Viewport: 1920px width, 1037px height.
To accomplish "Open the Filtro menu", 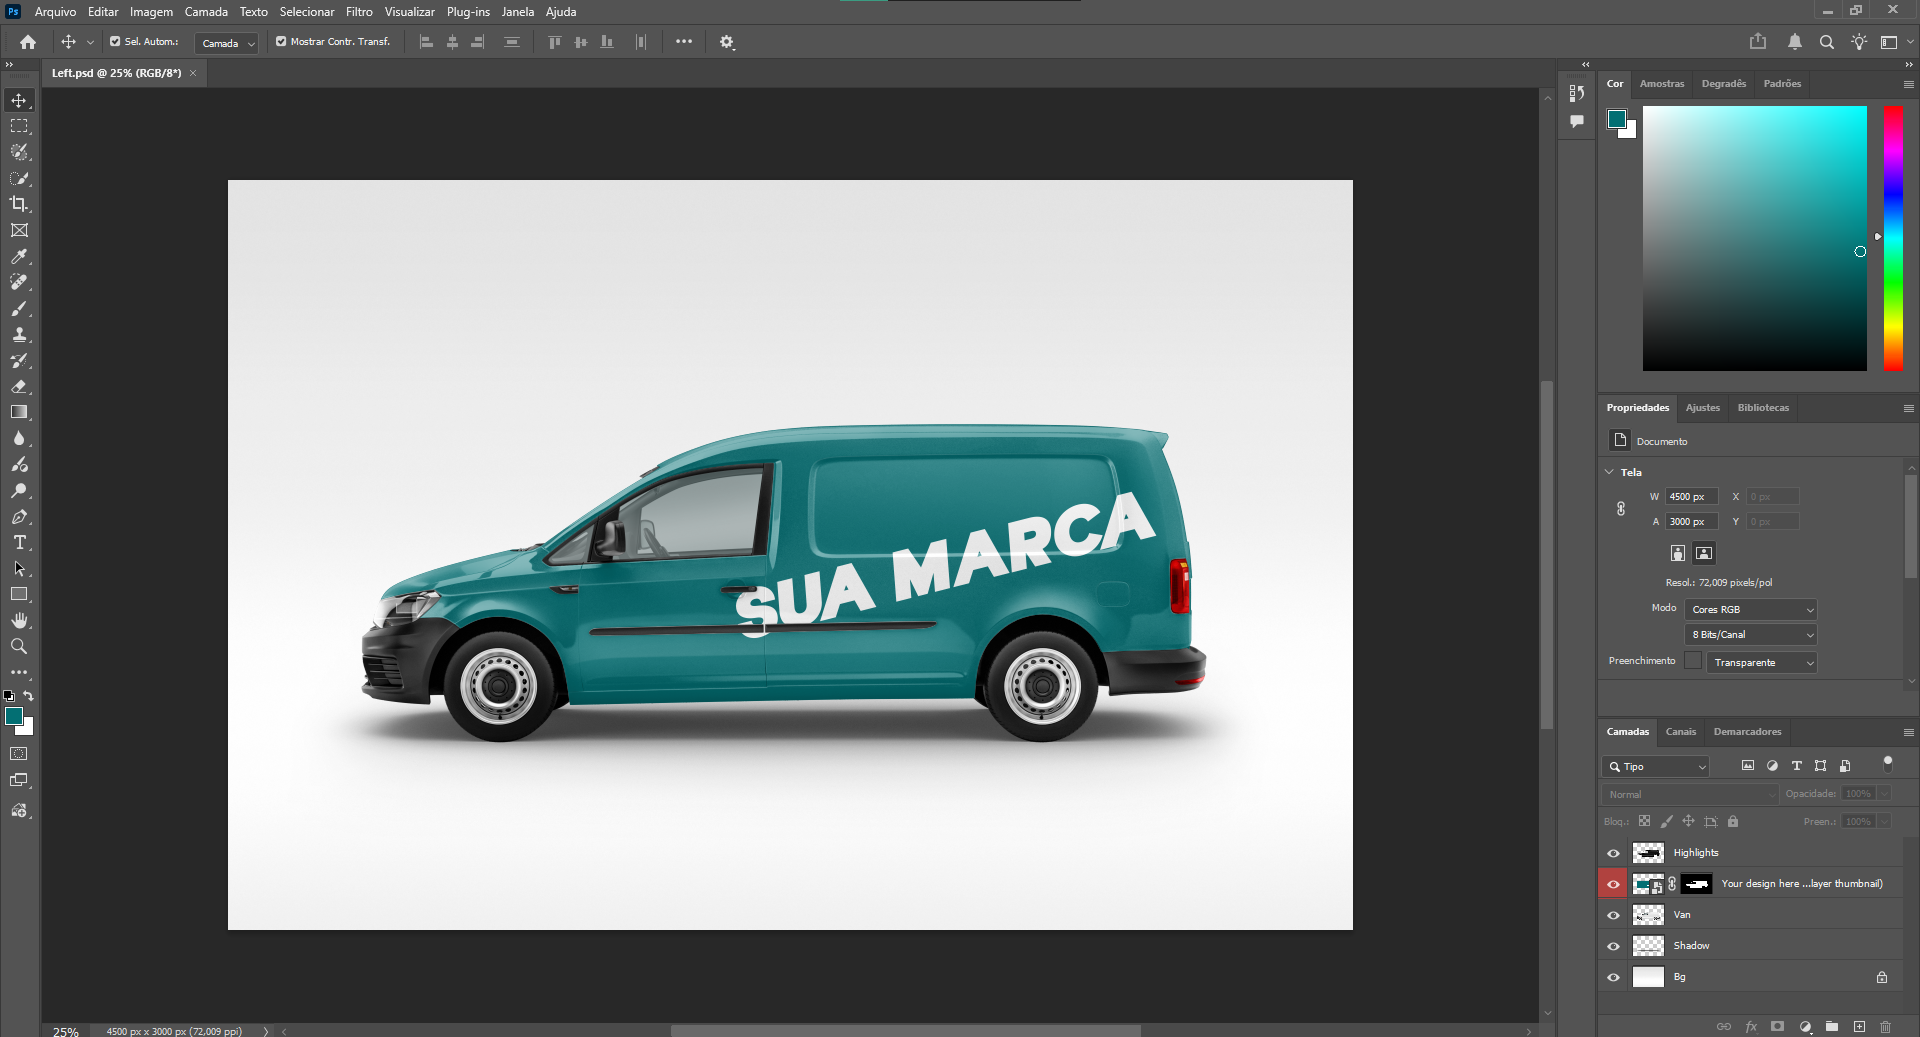I will tap(359, 12).
